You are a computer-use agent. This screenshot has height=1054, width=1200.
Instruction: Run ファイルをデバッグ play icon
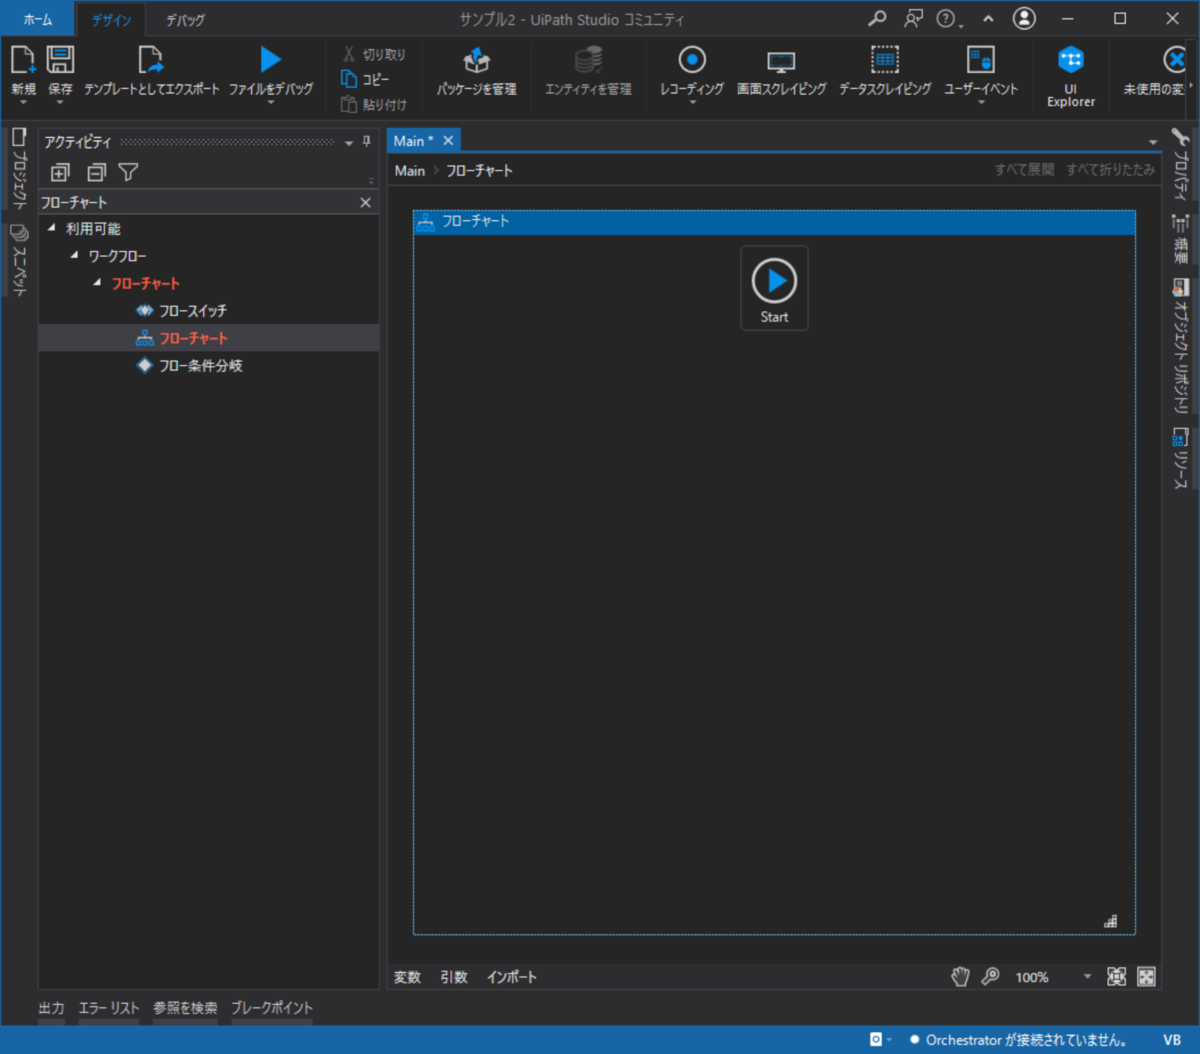point(271,60)
